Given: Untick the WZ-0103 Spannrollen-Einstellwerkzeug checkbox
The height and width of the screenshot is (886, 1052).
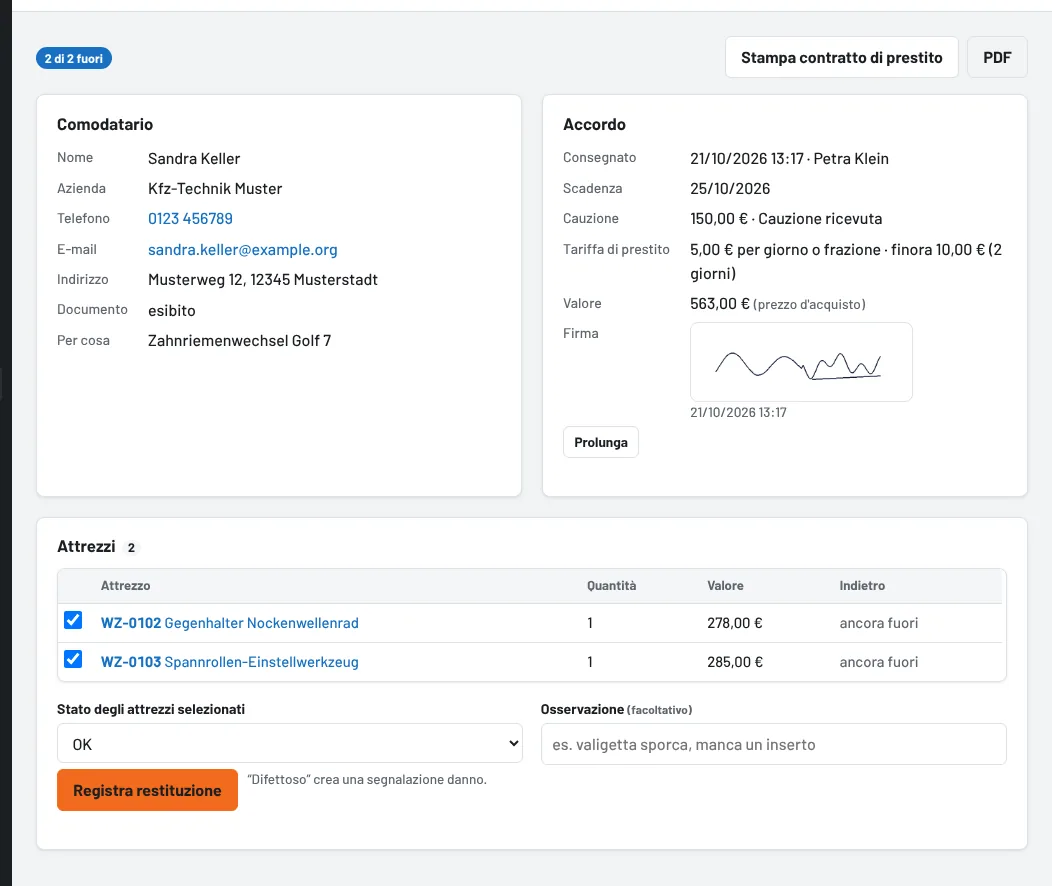Looking at the screenshot, I should pos(73,659).
